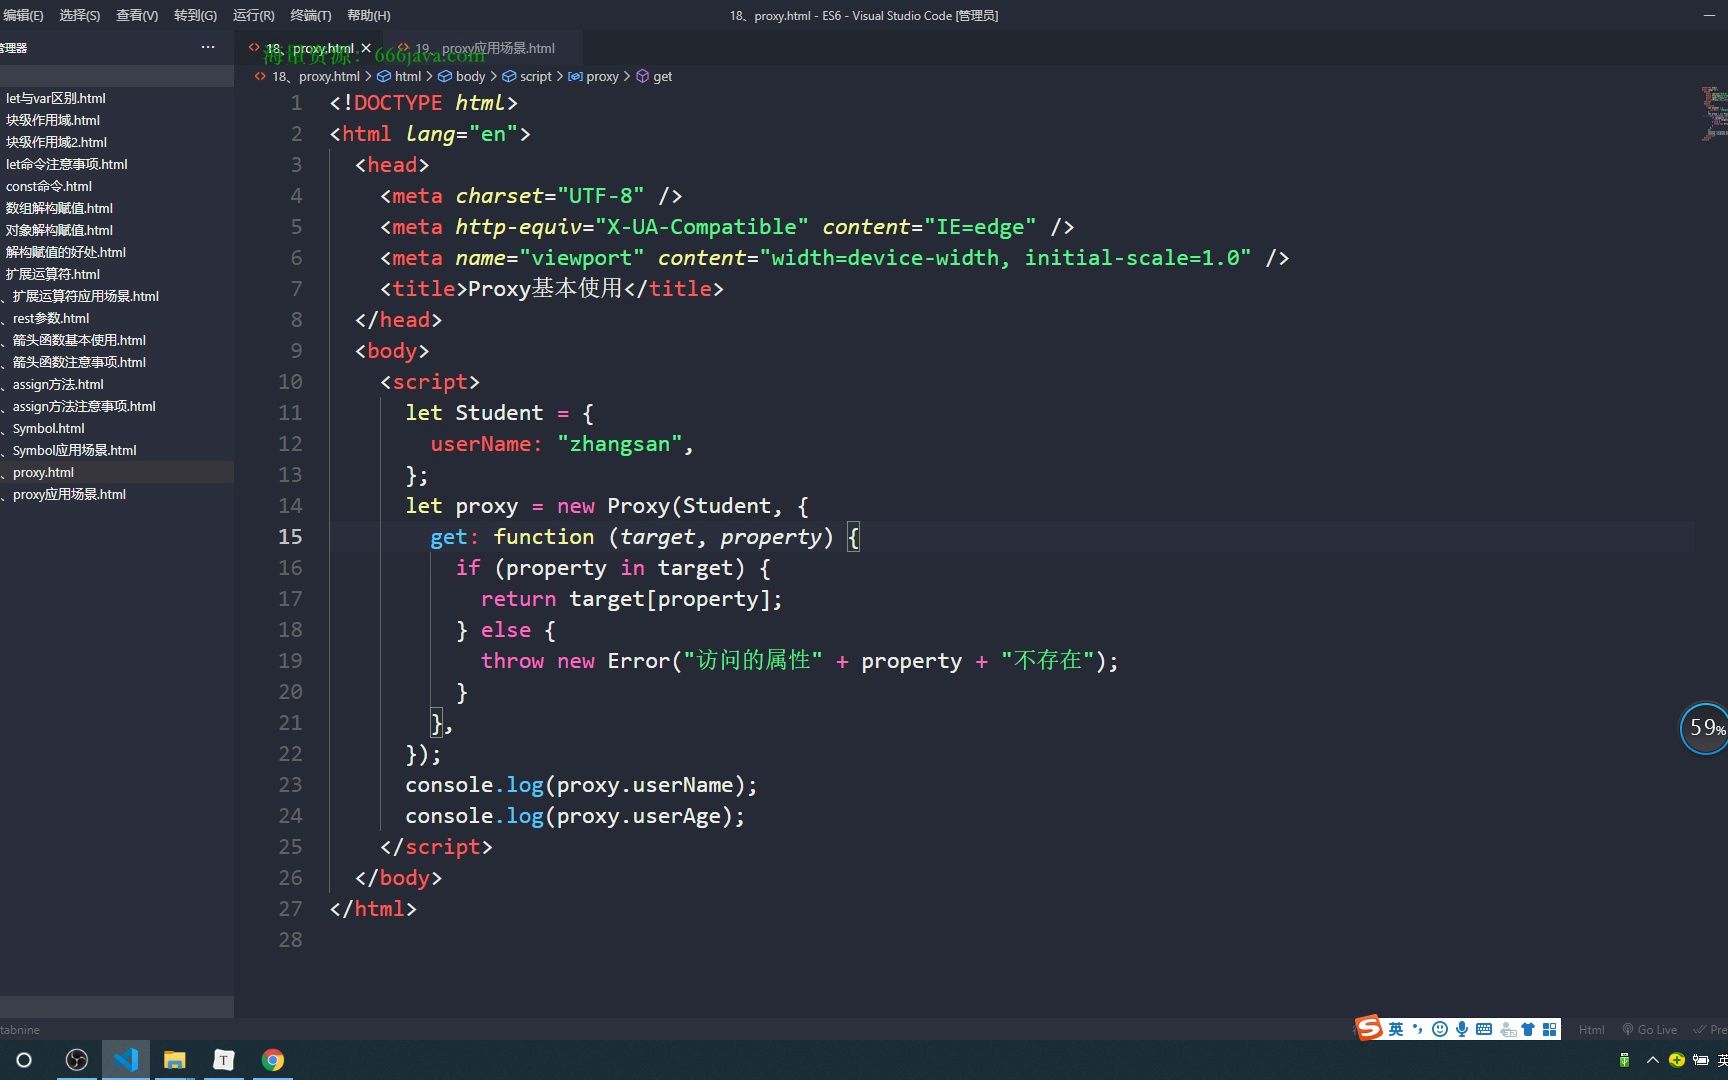Click the Sogou voice input microphone
1728x1080 pixels.
[1461, 1029]
